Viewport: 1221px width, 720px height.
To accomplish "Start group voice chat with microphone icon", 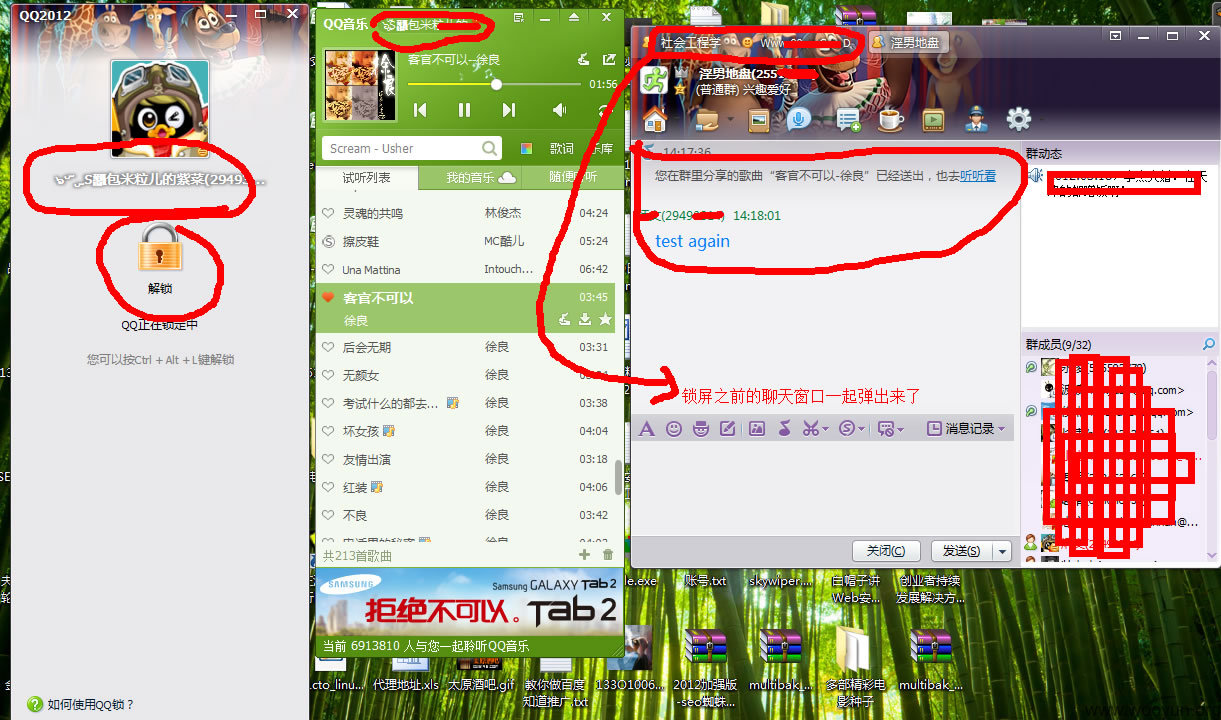I will point(798,121).
